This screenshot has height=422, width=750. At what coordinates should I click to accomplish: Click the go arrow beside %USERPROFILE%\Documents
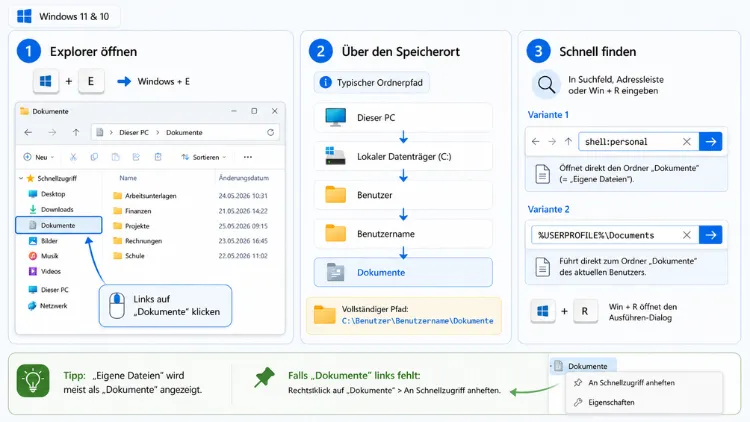pos(710,235)
